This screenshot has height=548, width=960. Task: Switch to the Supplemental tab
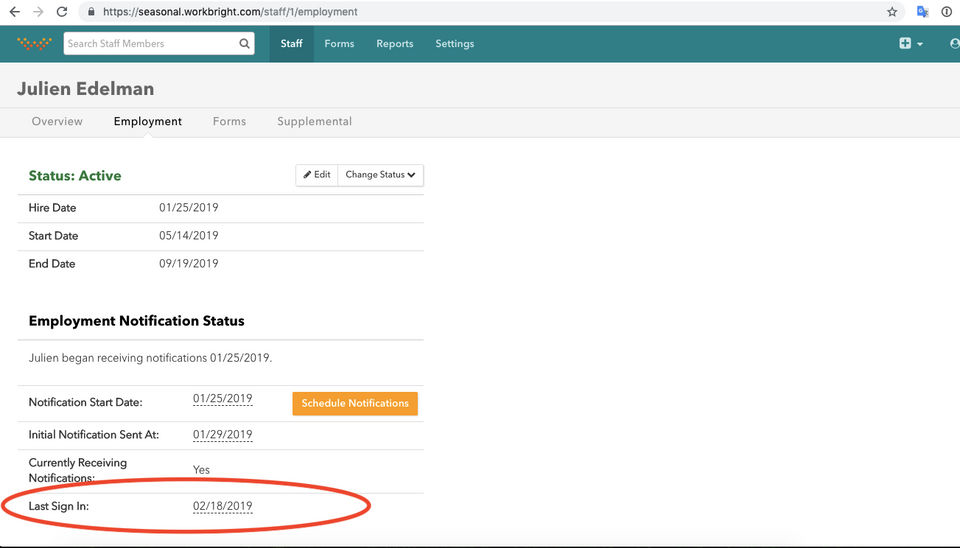[x=315, y=121]
